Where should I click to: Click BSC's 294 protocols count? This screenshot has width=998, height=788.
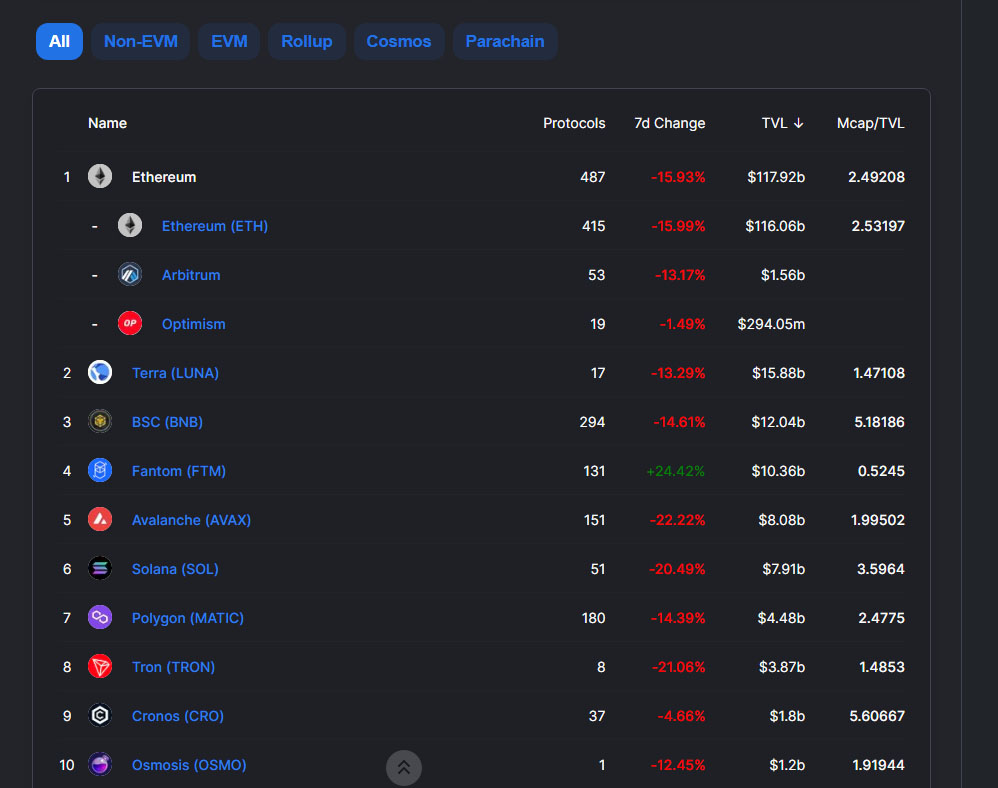[593, 422]
